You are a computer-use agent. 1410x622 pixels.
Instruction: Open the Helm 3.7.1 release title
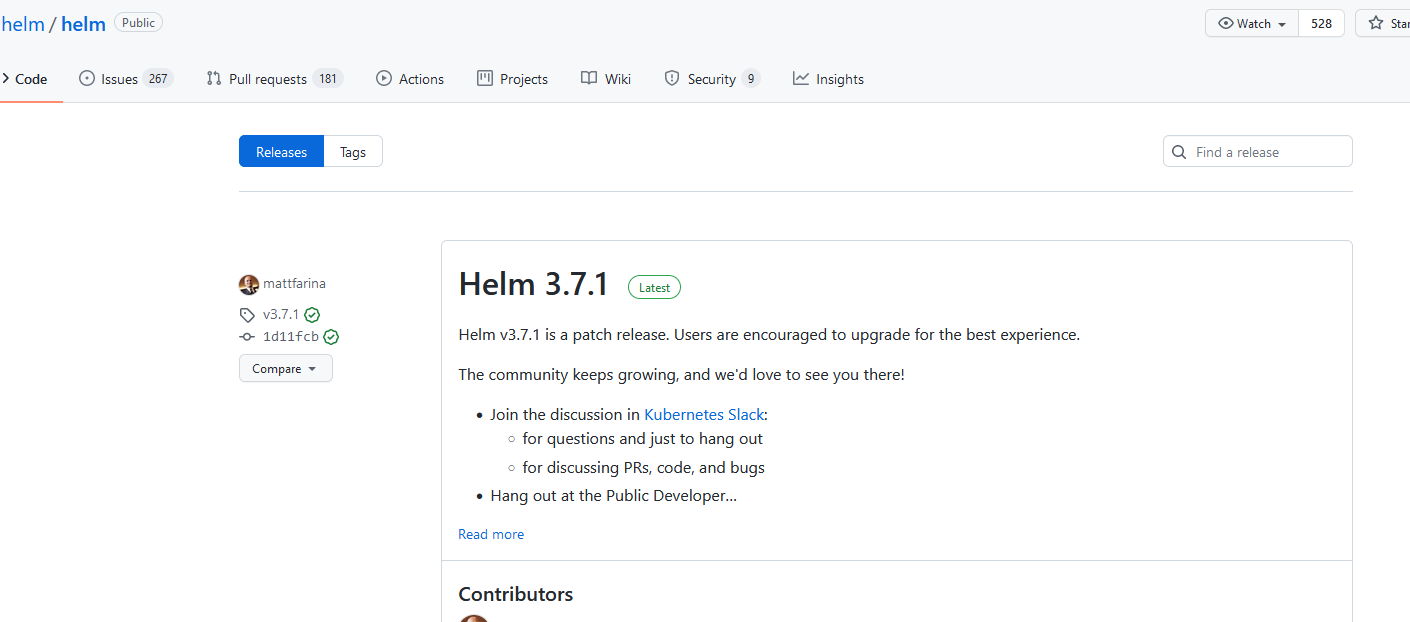(534, 285)
